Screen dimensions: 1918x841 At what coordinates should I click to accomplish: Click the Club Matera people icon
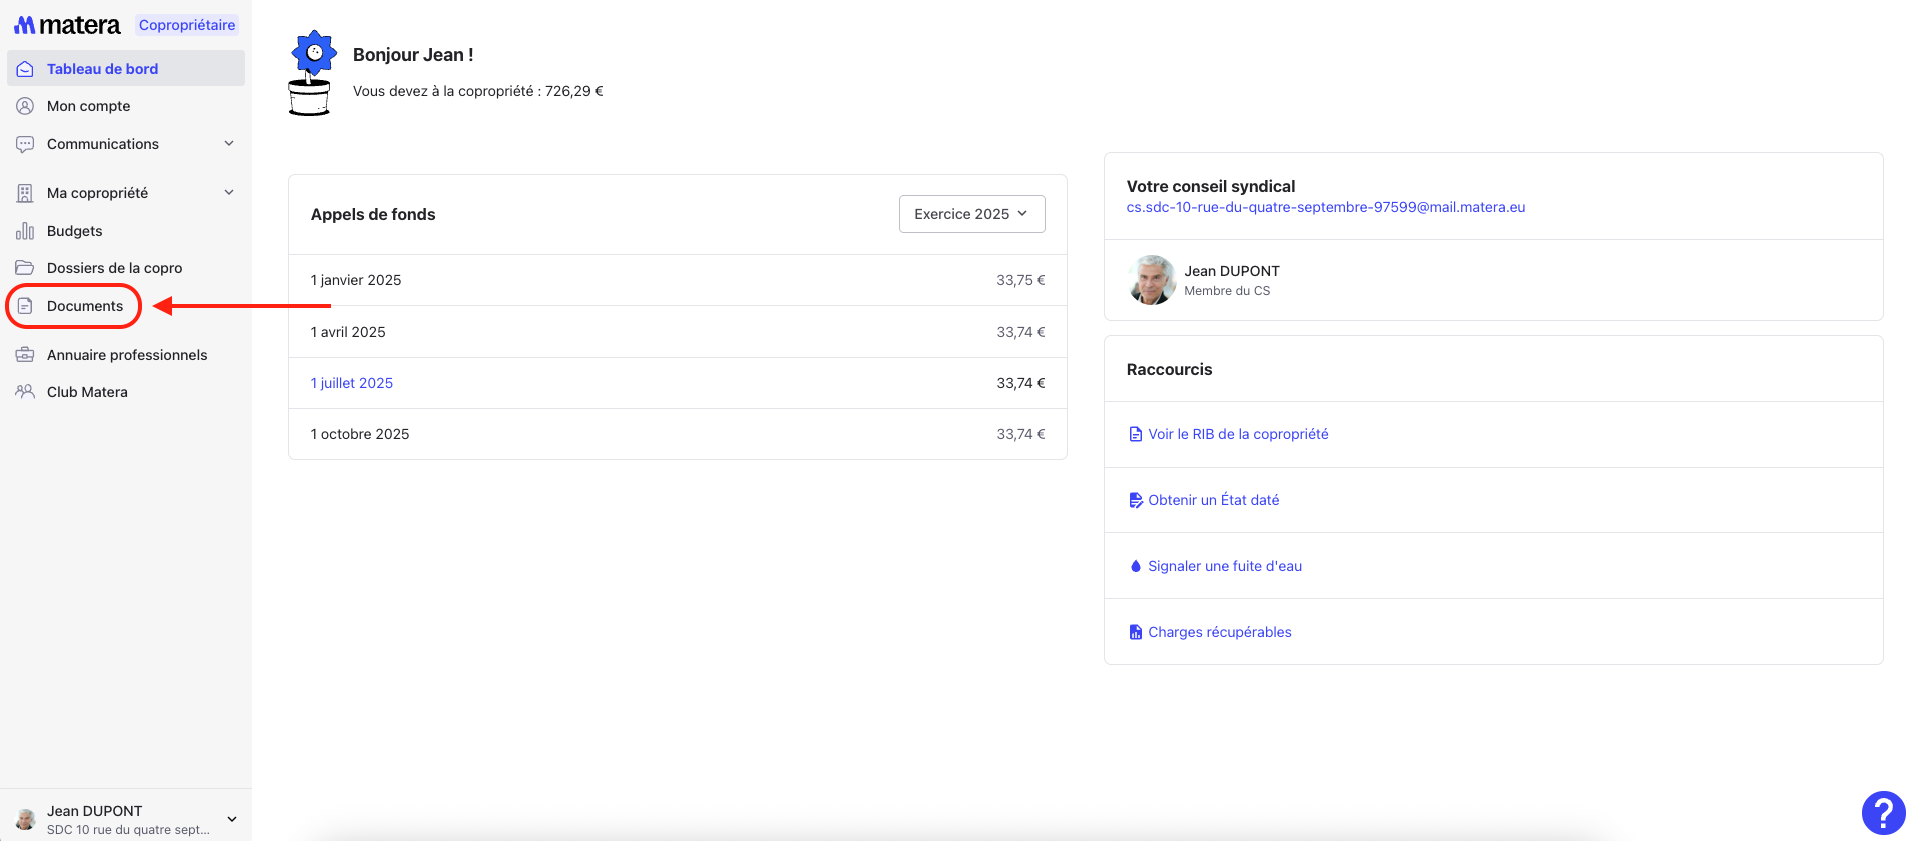point(25,392)
